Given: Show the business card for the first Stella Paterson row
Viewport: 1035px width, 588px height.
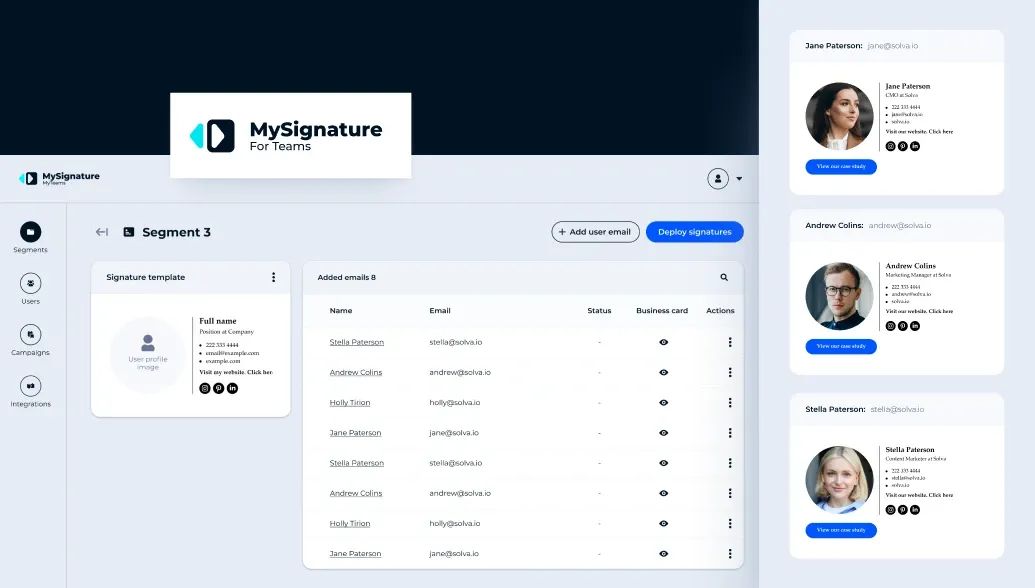Looking at the screenshot, I should 663,342.
